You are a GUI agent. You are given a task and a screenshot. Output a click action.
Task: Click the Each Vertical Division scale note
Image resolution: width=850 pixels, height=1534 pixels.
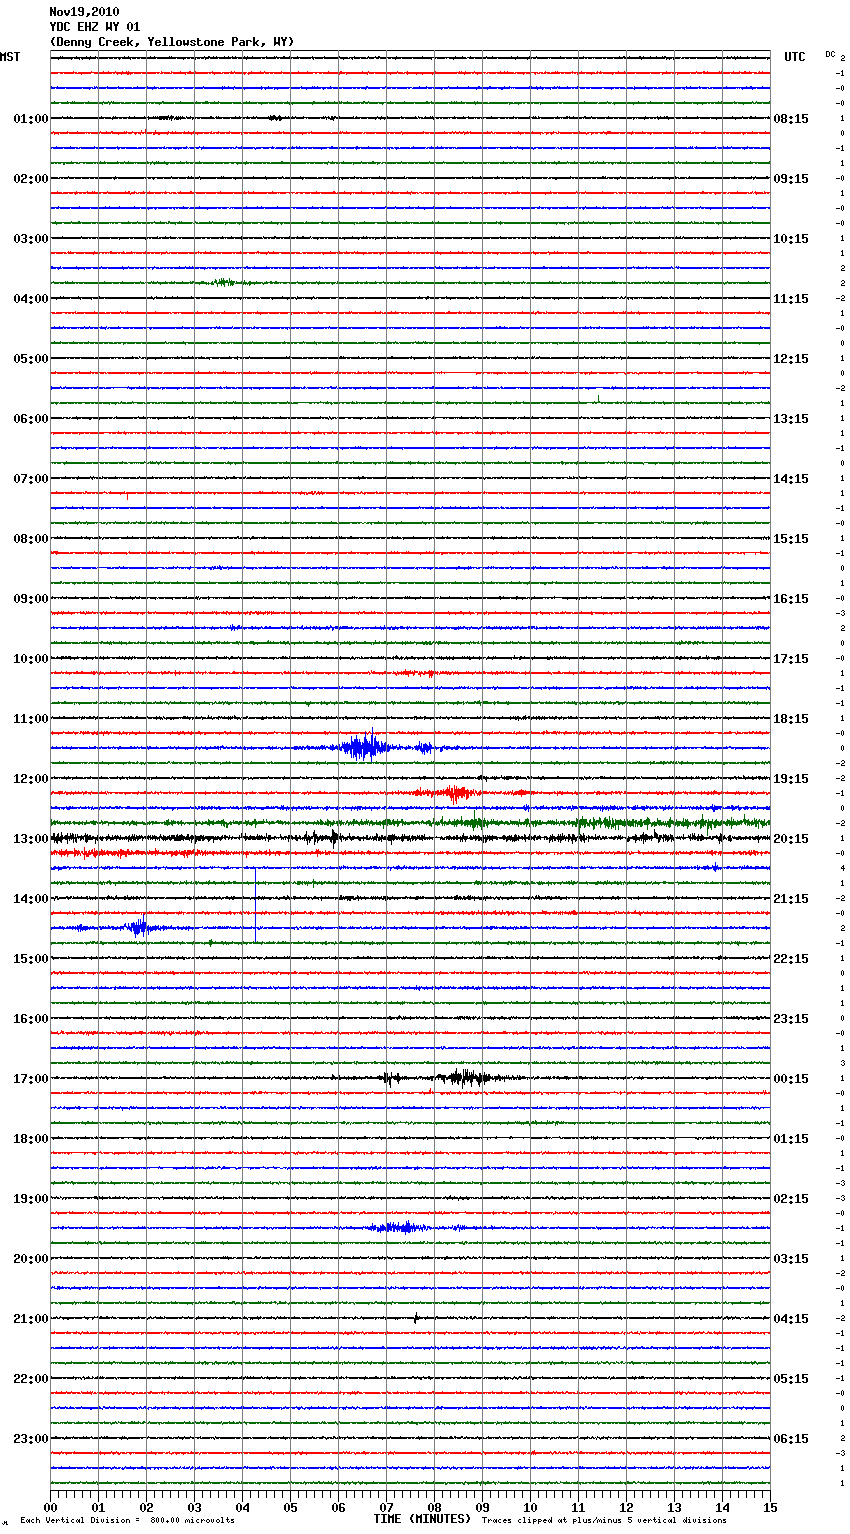point(127,1520)
